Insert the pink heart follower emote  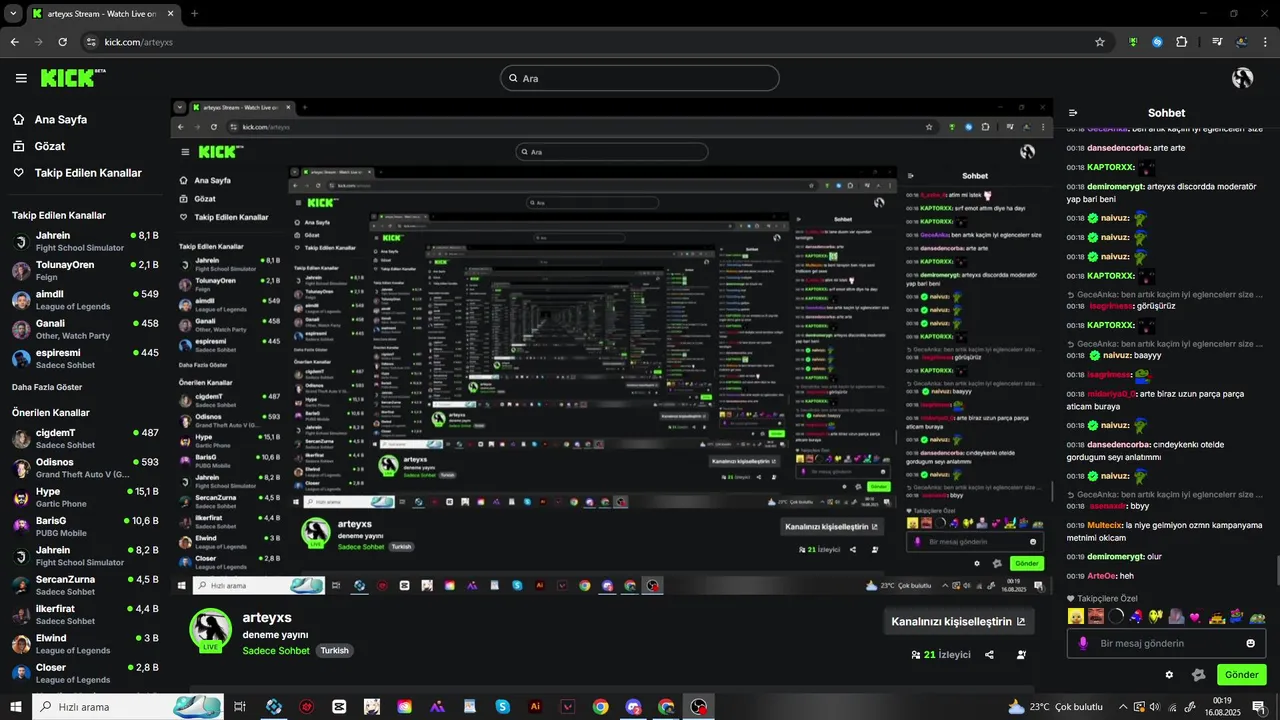(1194, 616)
